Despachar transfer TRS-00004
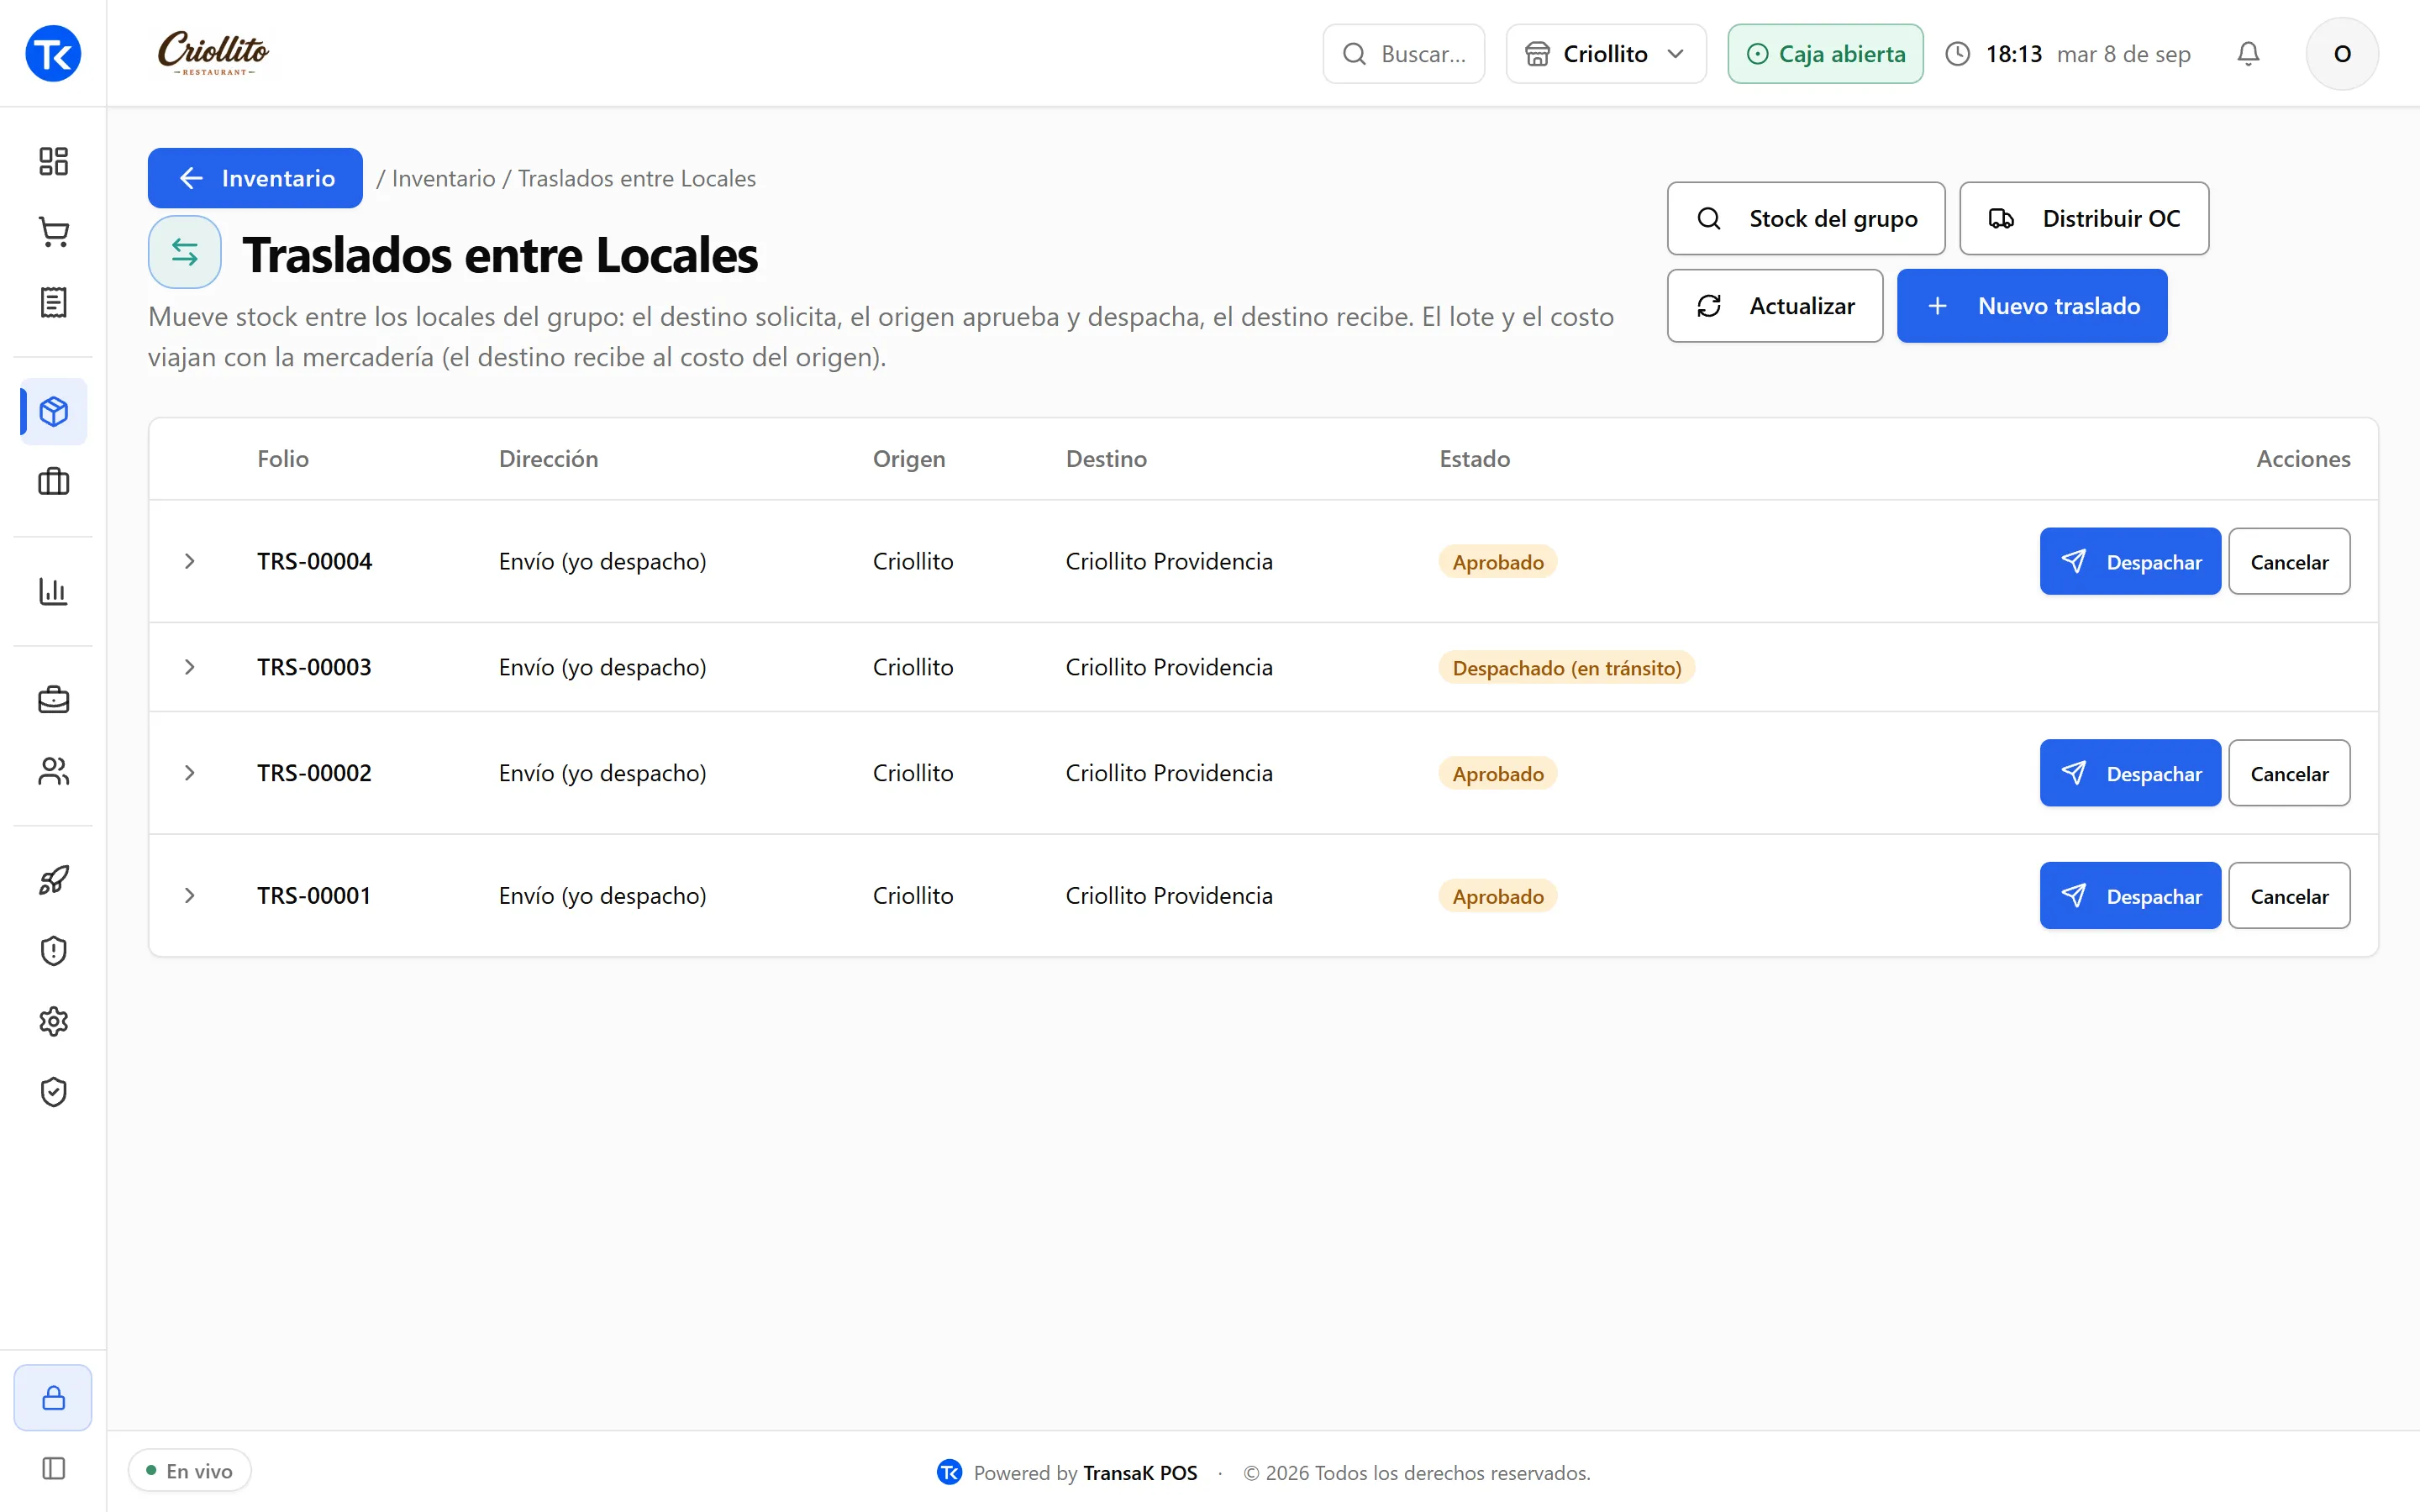 [x=2130, y=561]
